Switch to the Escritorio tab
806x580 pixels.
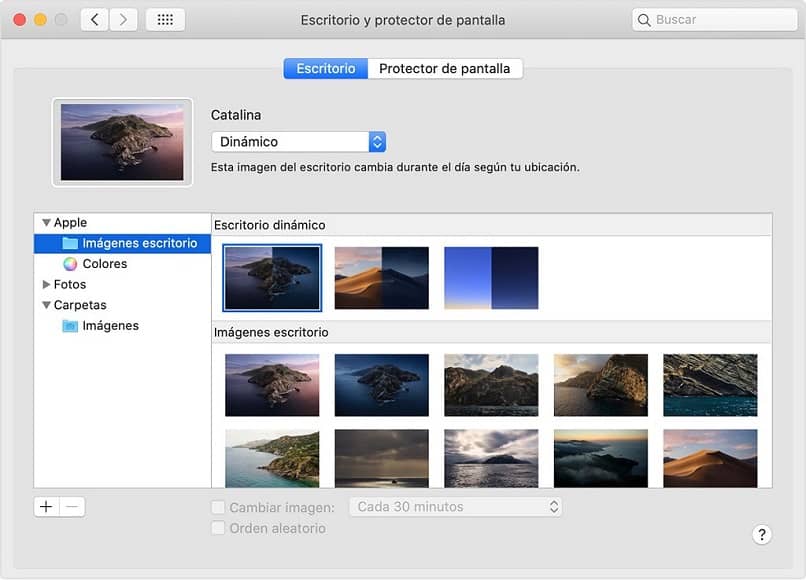pyautogui.click(x=325, y=68)
